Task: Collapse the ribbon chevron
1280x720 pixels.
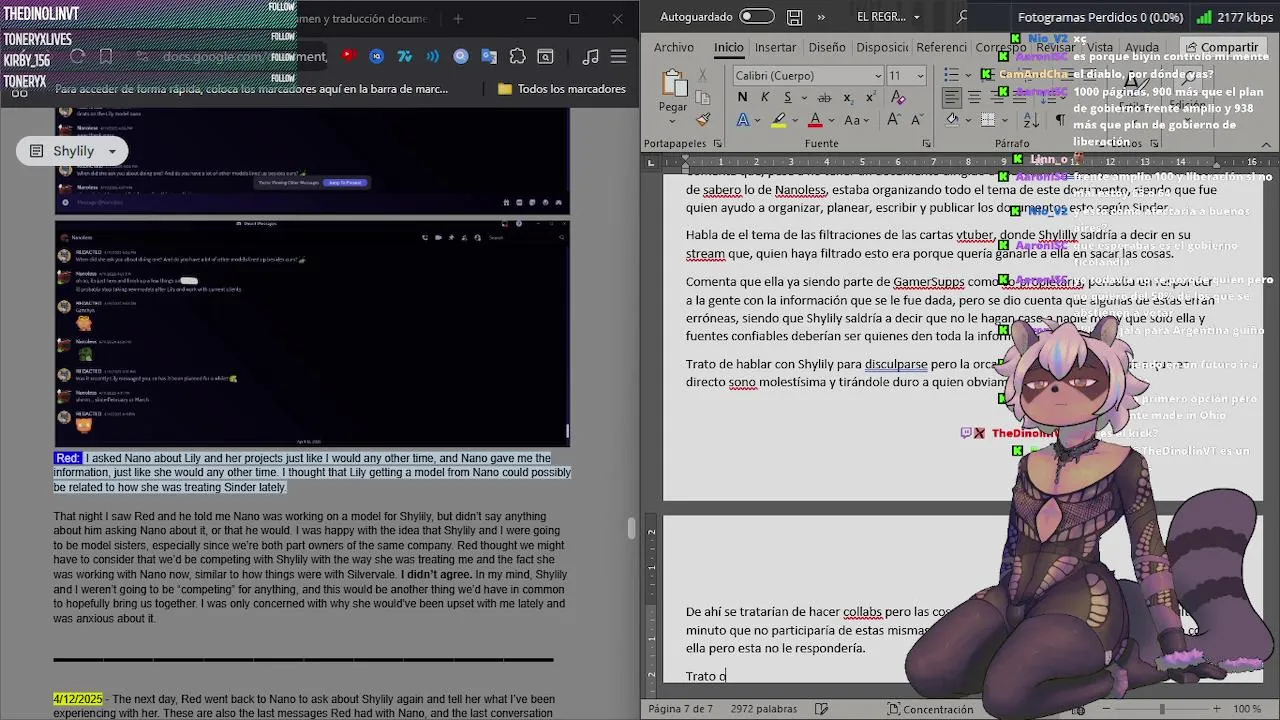Action: tap(1265, 144)
